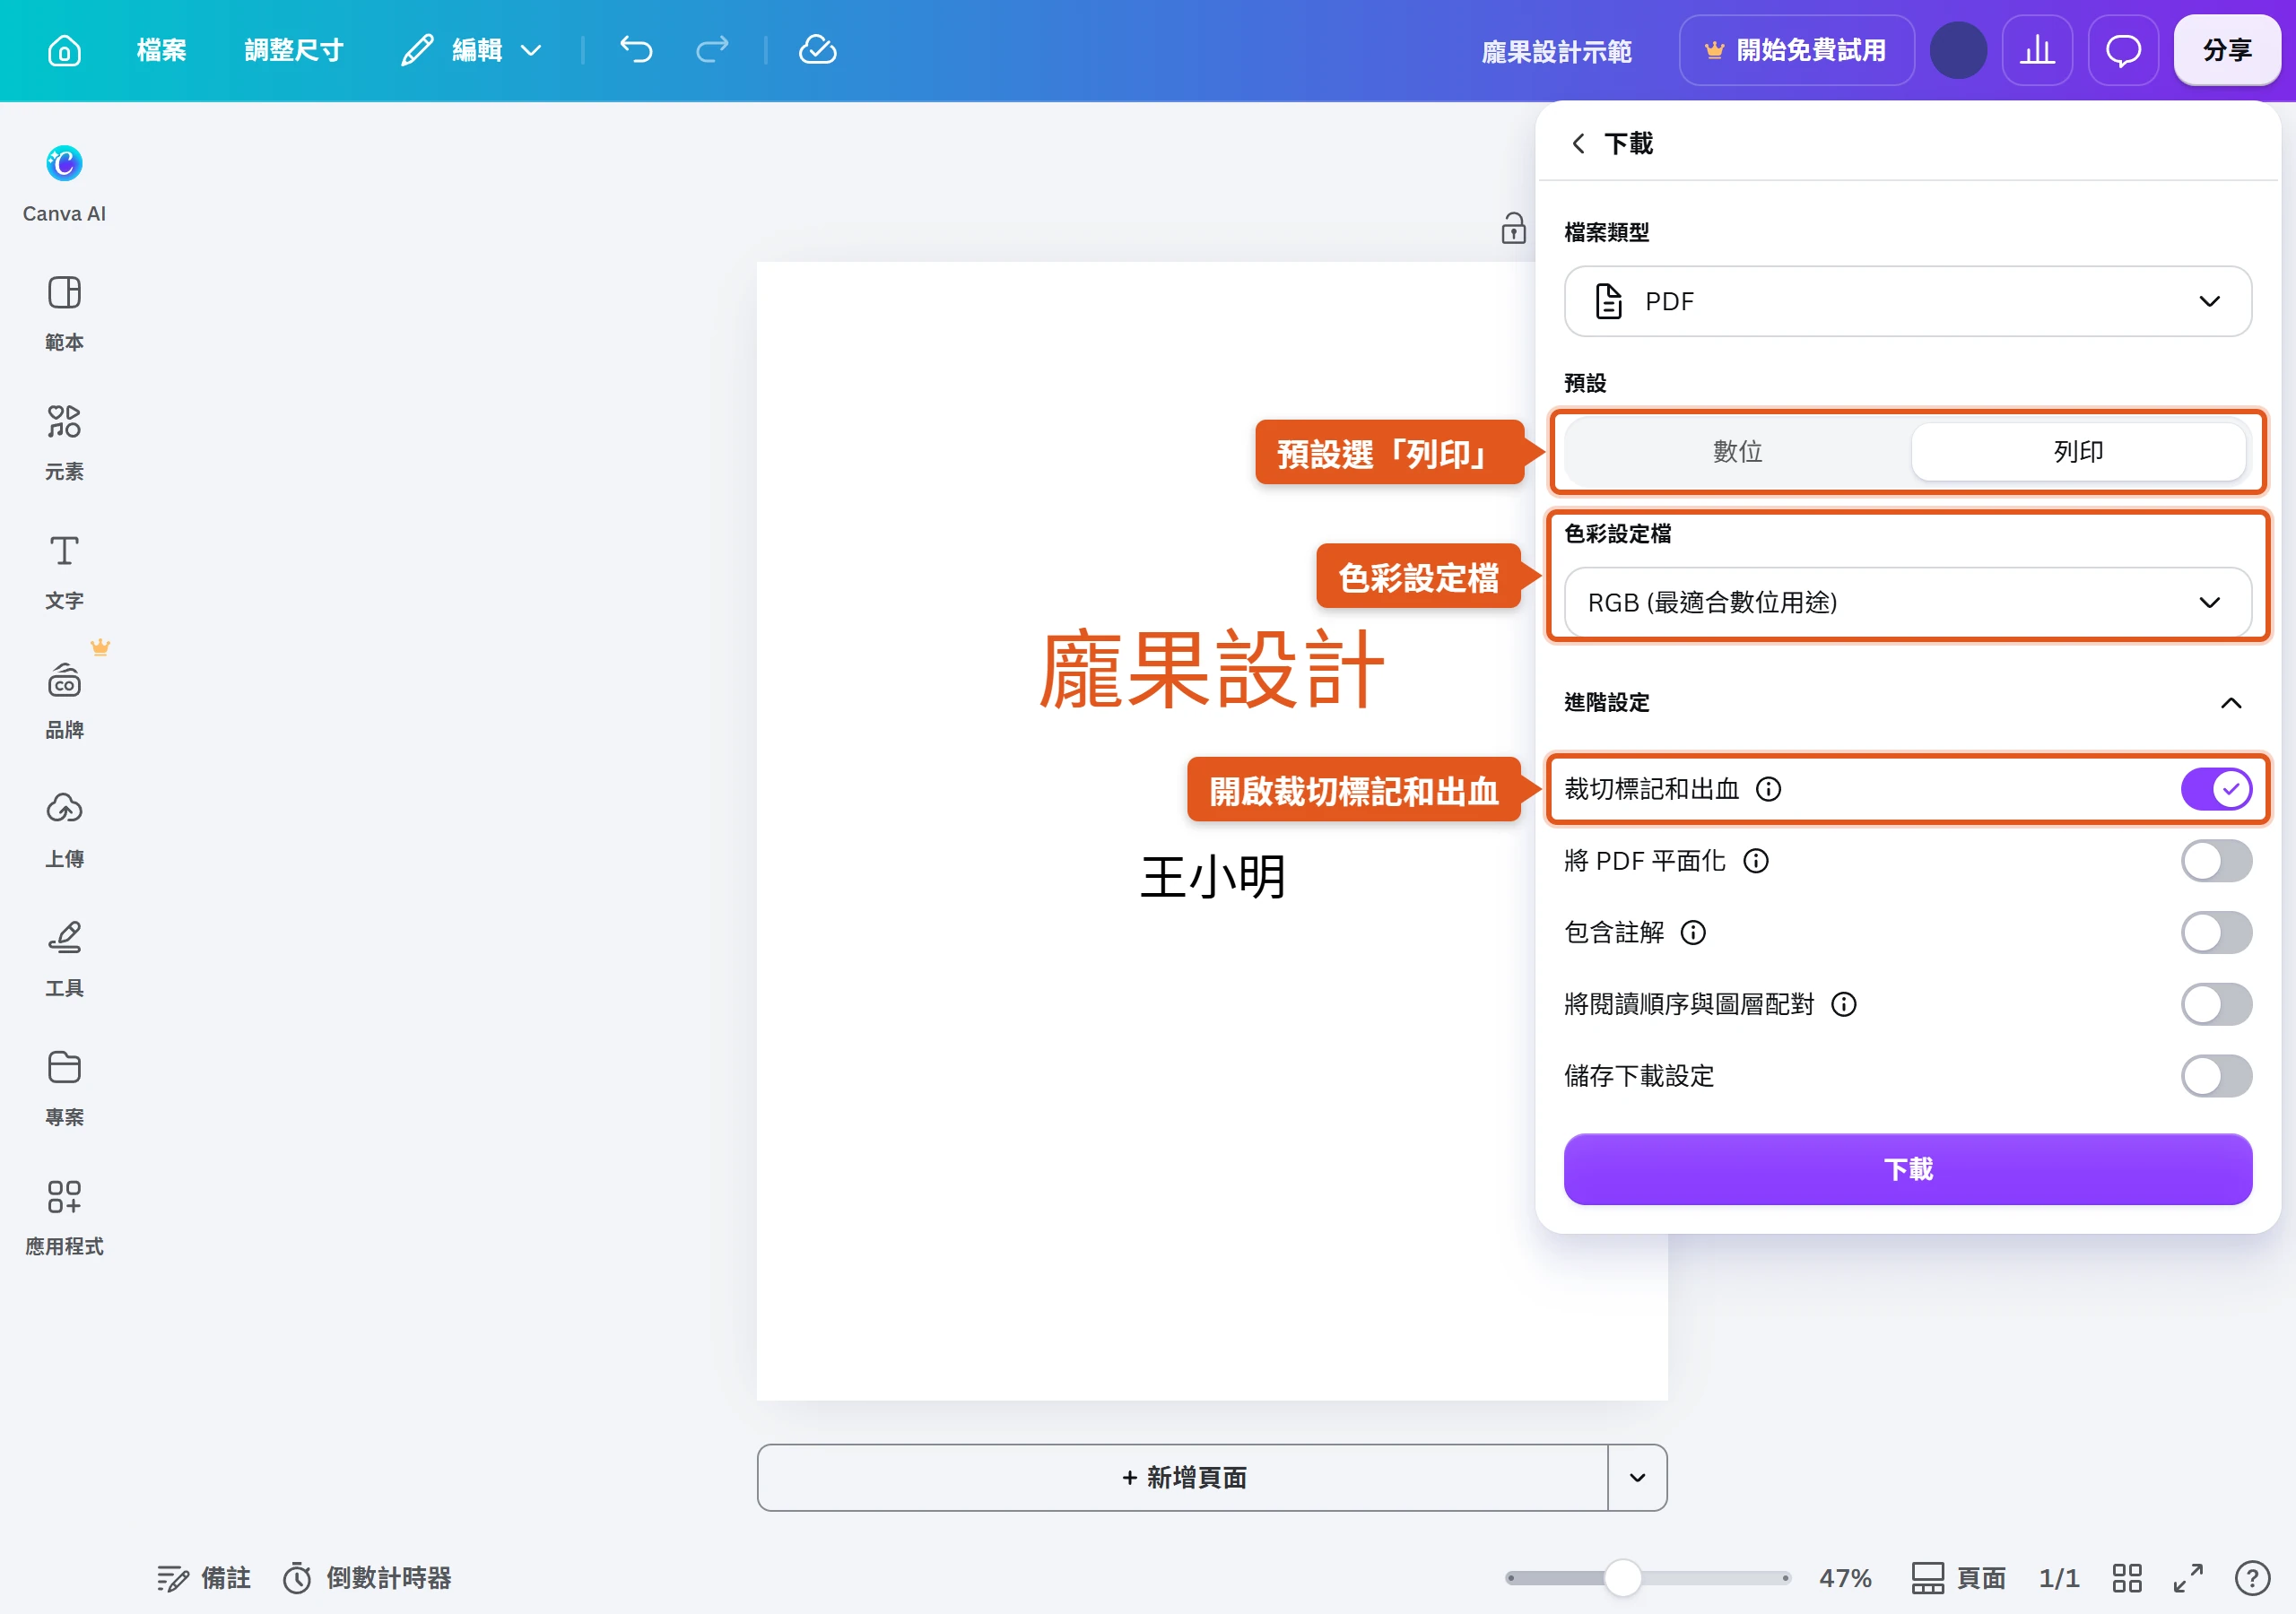Viewport: 2296px width, 1614px height.
Task: Click the redo arrow icon
Action: point(712,49)
